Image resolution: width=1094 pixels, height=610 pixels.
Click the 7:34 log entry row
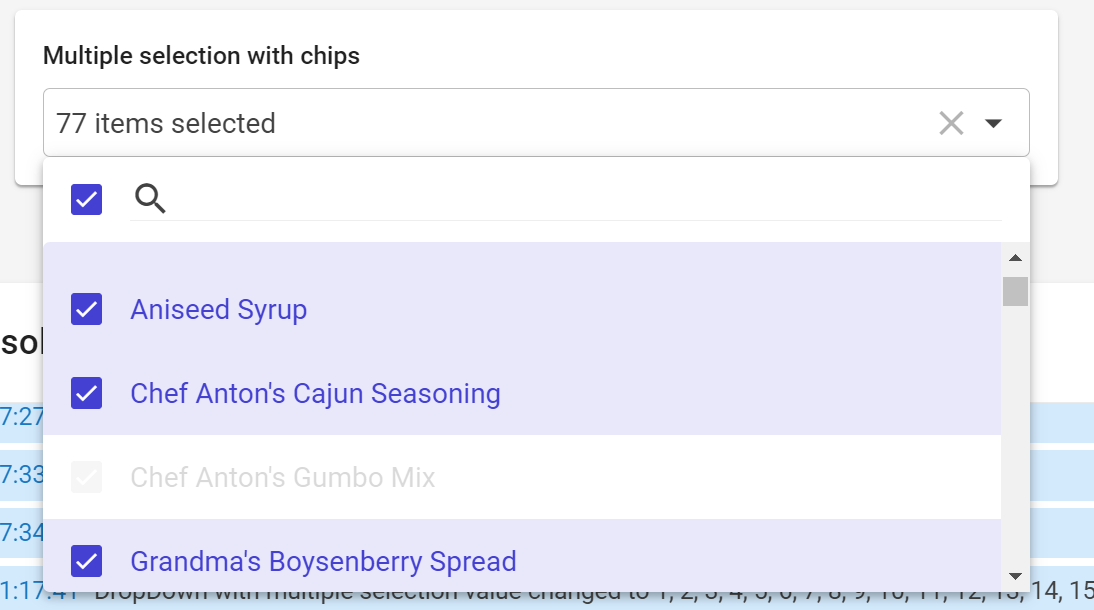[21, 533]
